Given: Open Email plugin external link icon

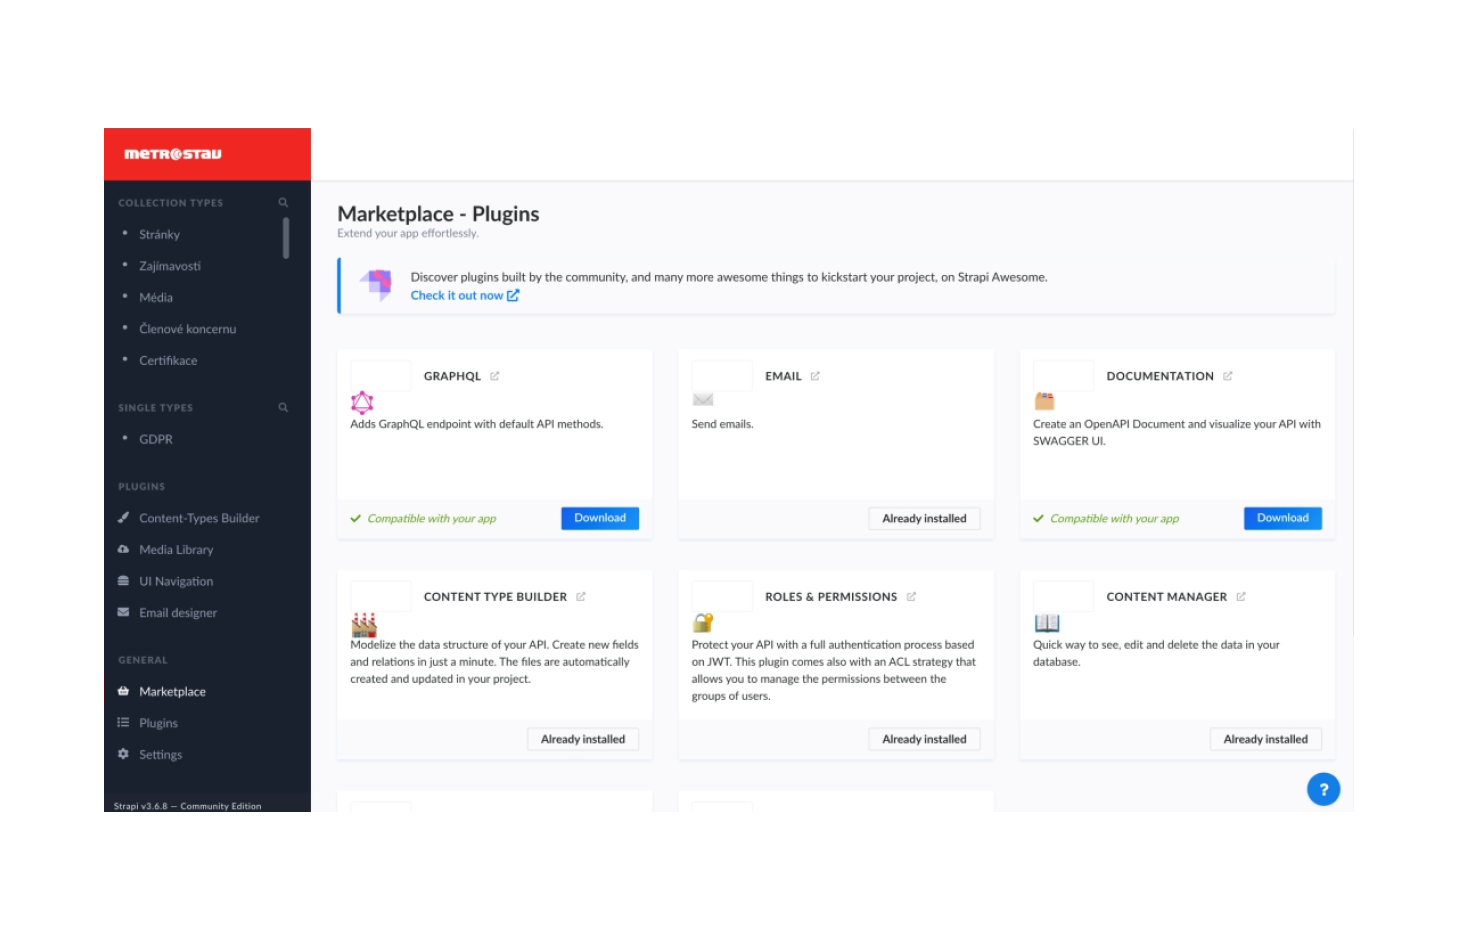Looking at the screenshot, I should [815, 377].
